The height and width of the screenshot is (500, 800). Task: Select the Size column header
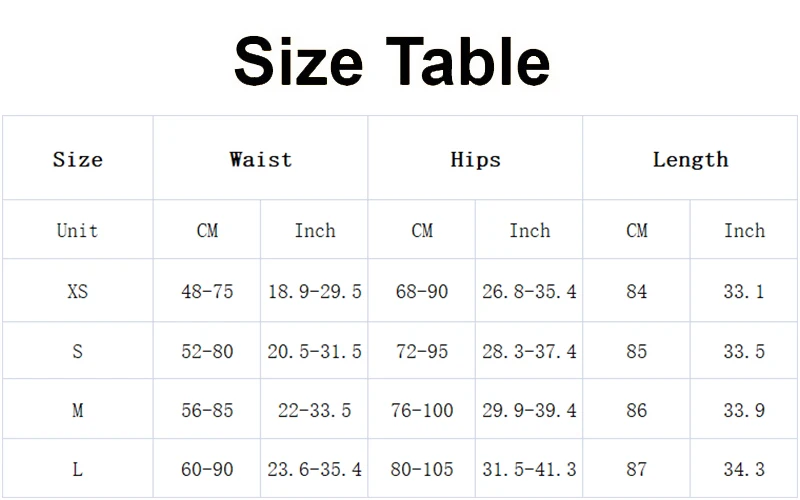(x=78, y=160)
